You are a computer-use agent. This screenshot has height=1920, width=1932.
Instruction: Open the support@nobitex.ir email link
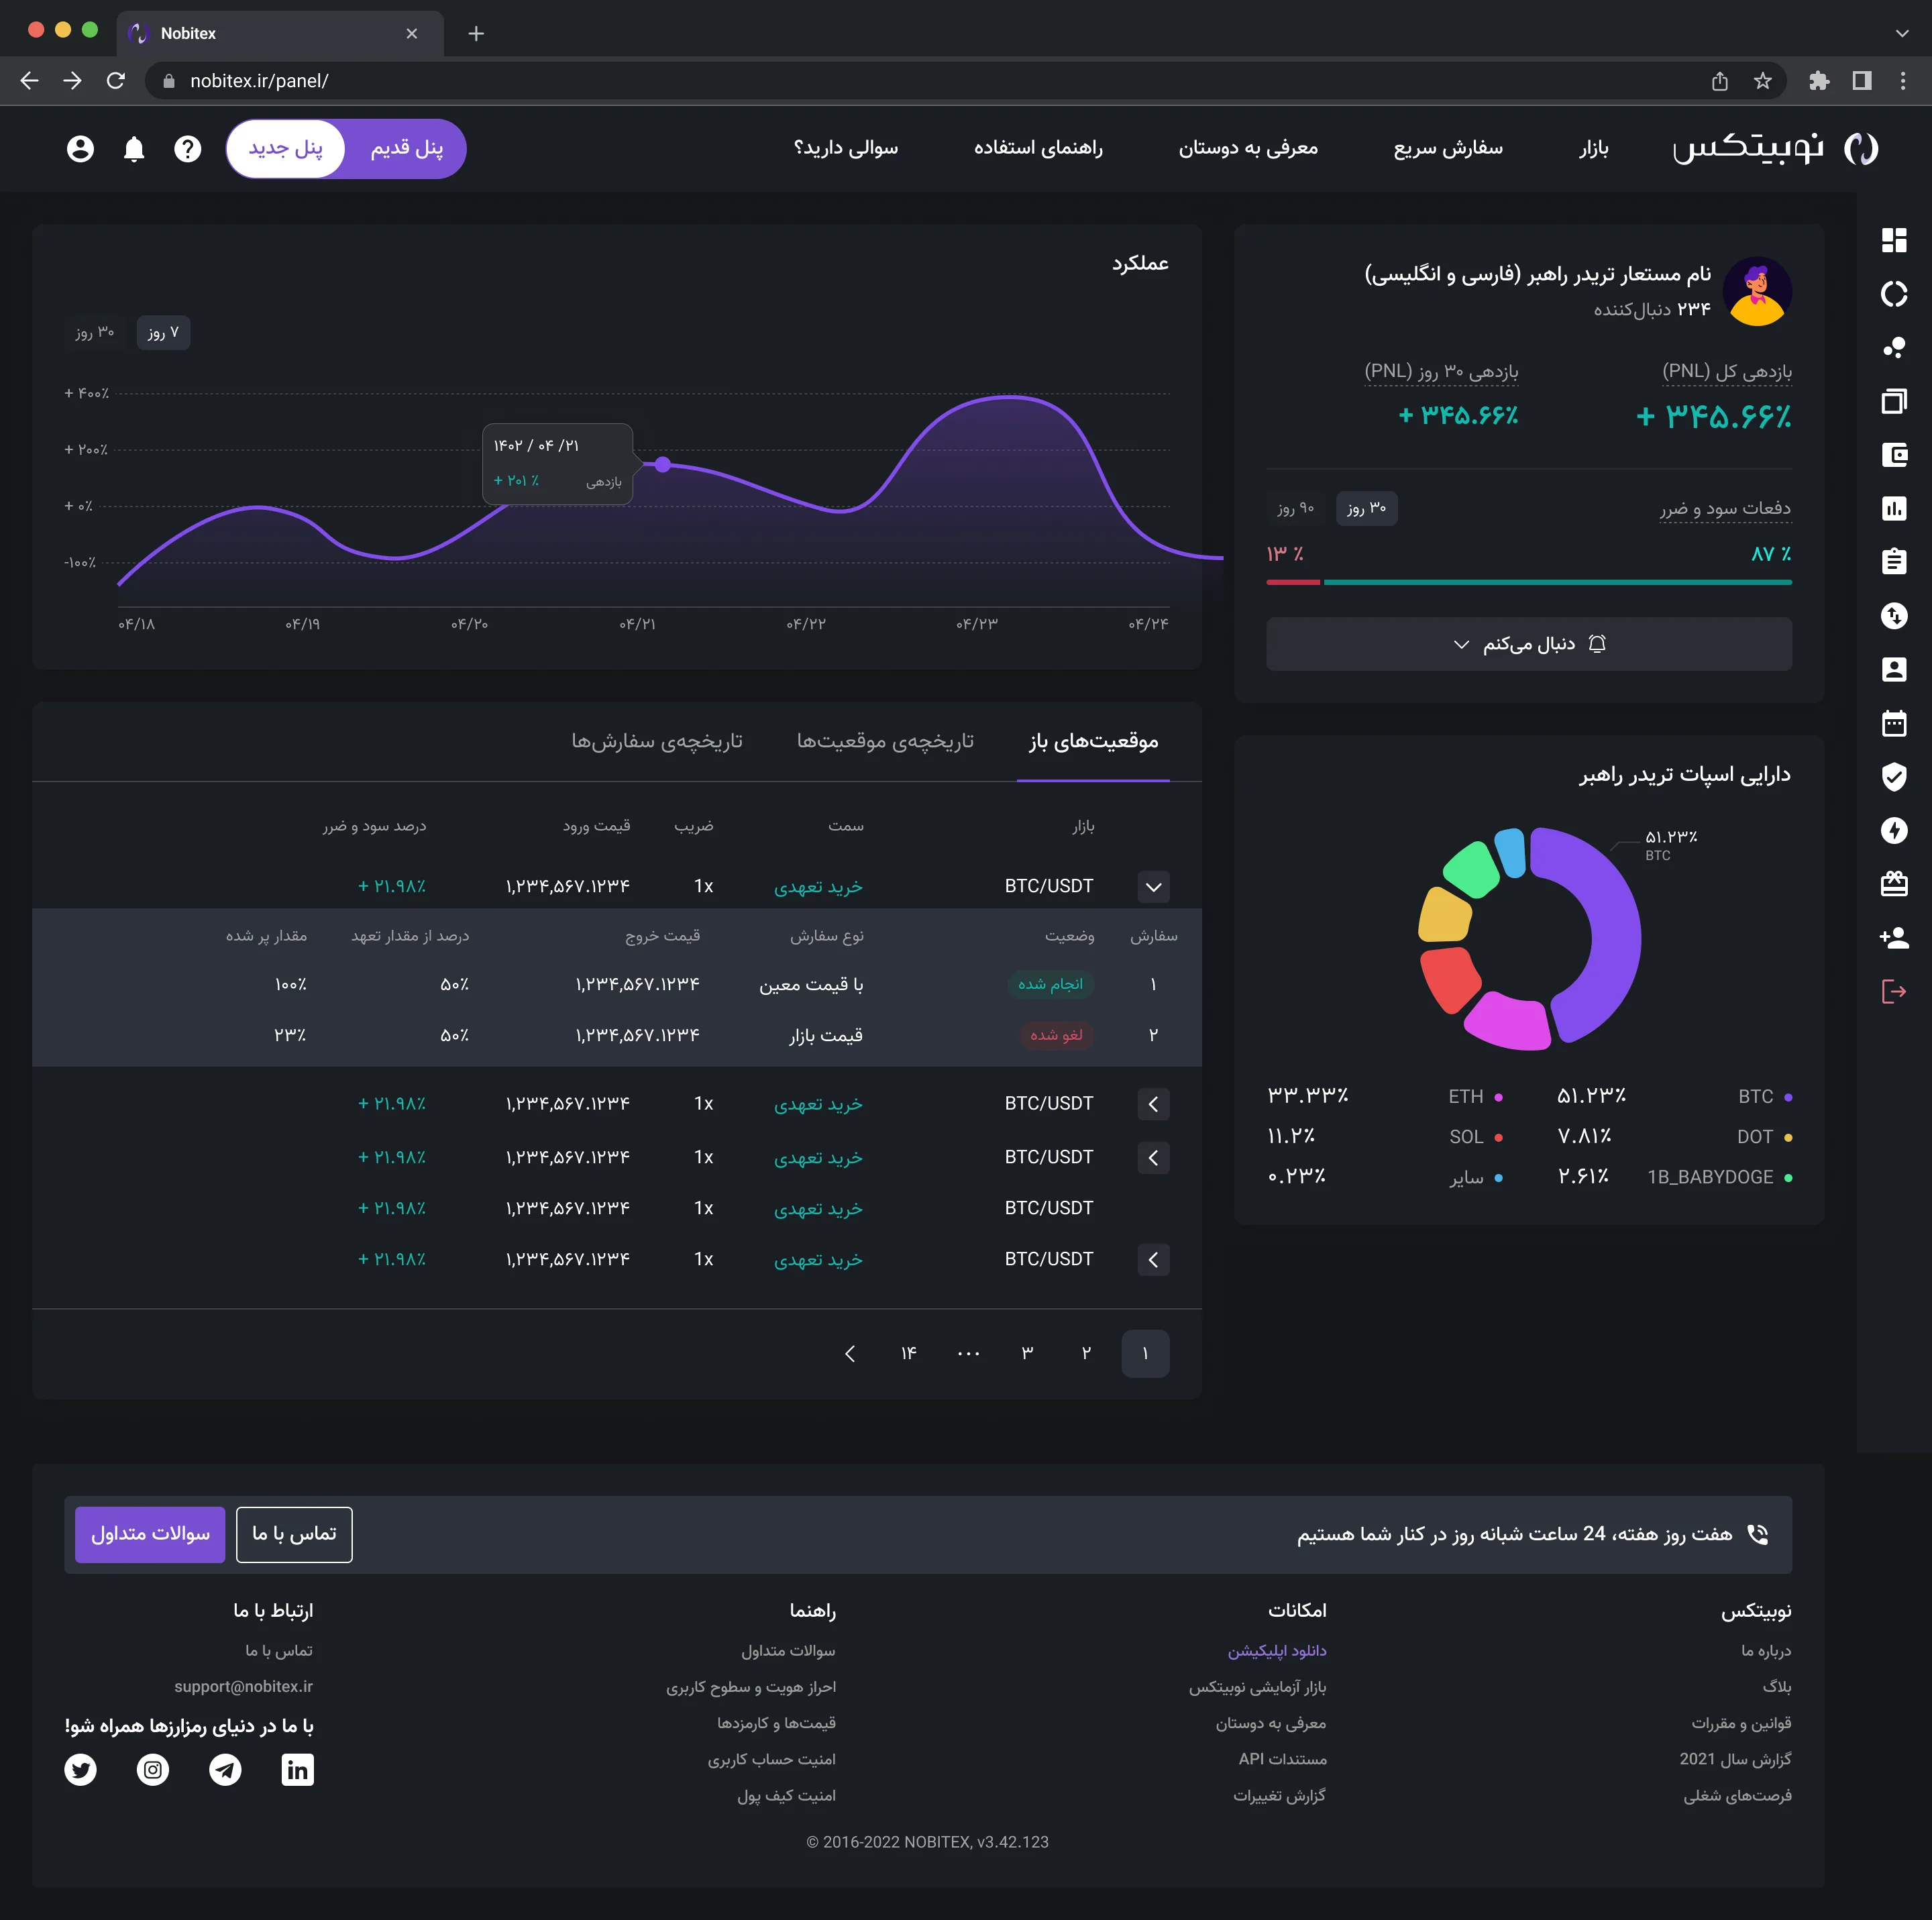pyautogui.click(x=243, y=1687)
